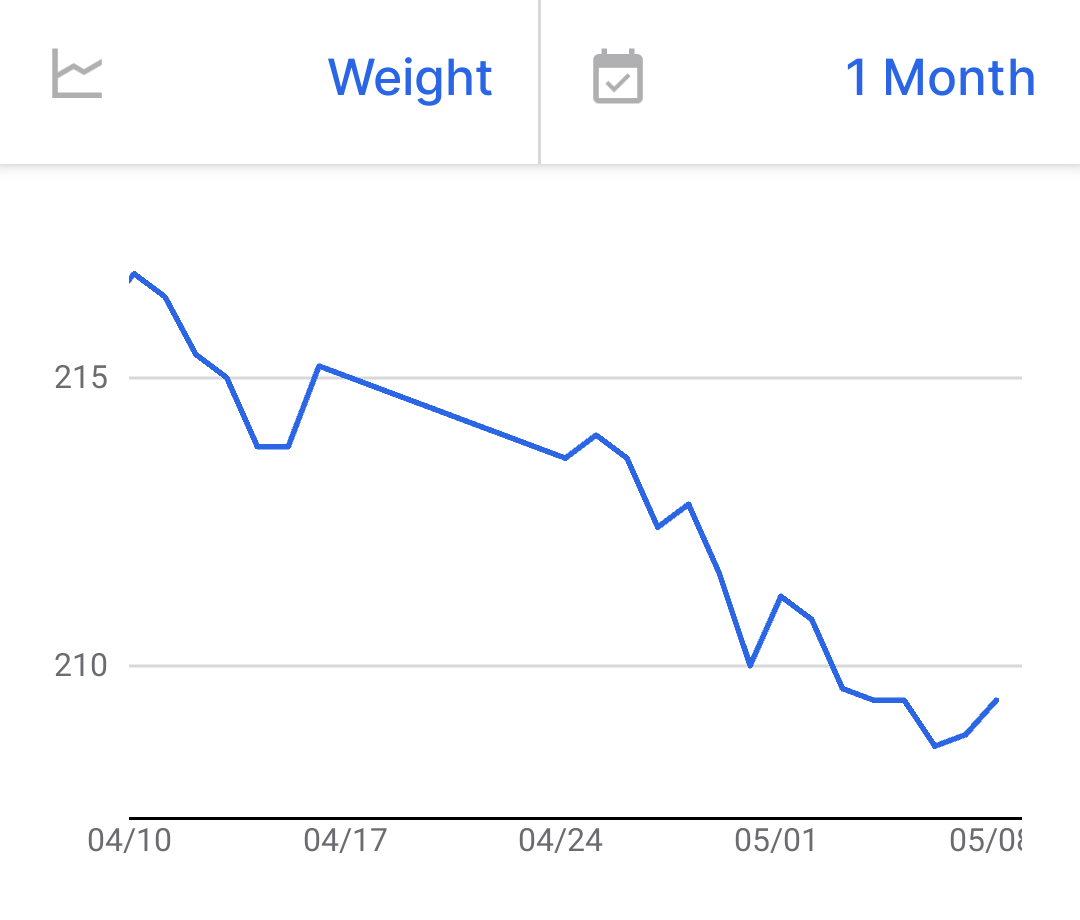Open the Weight metric selector
1080x920 pixels.
[410, 77]
